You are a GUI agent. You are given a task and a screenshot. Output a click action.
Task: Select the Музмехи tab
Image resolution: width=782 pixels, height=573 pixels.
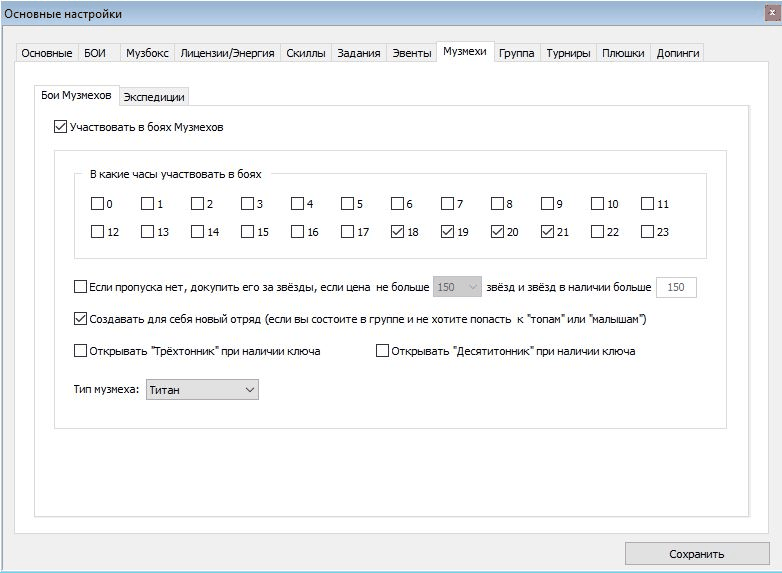click(465, 51)
